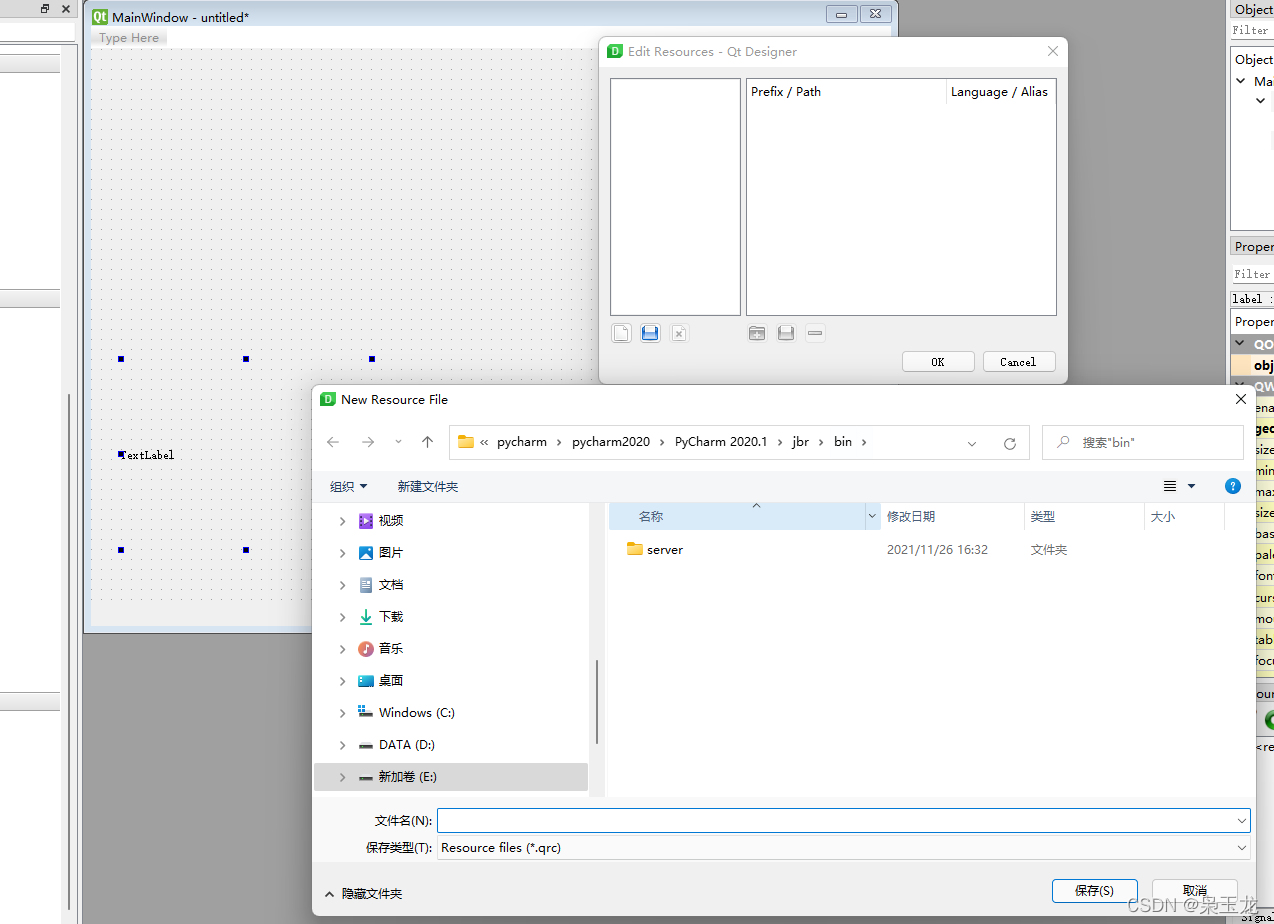1274x924 pixels.
Task: Click the pycharm breadcrumb segment
Action: click(x=522, y=441)
